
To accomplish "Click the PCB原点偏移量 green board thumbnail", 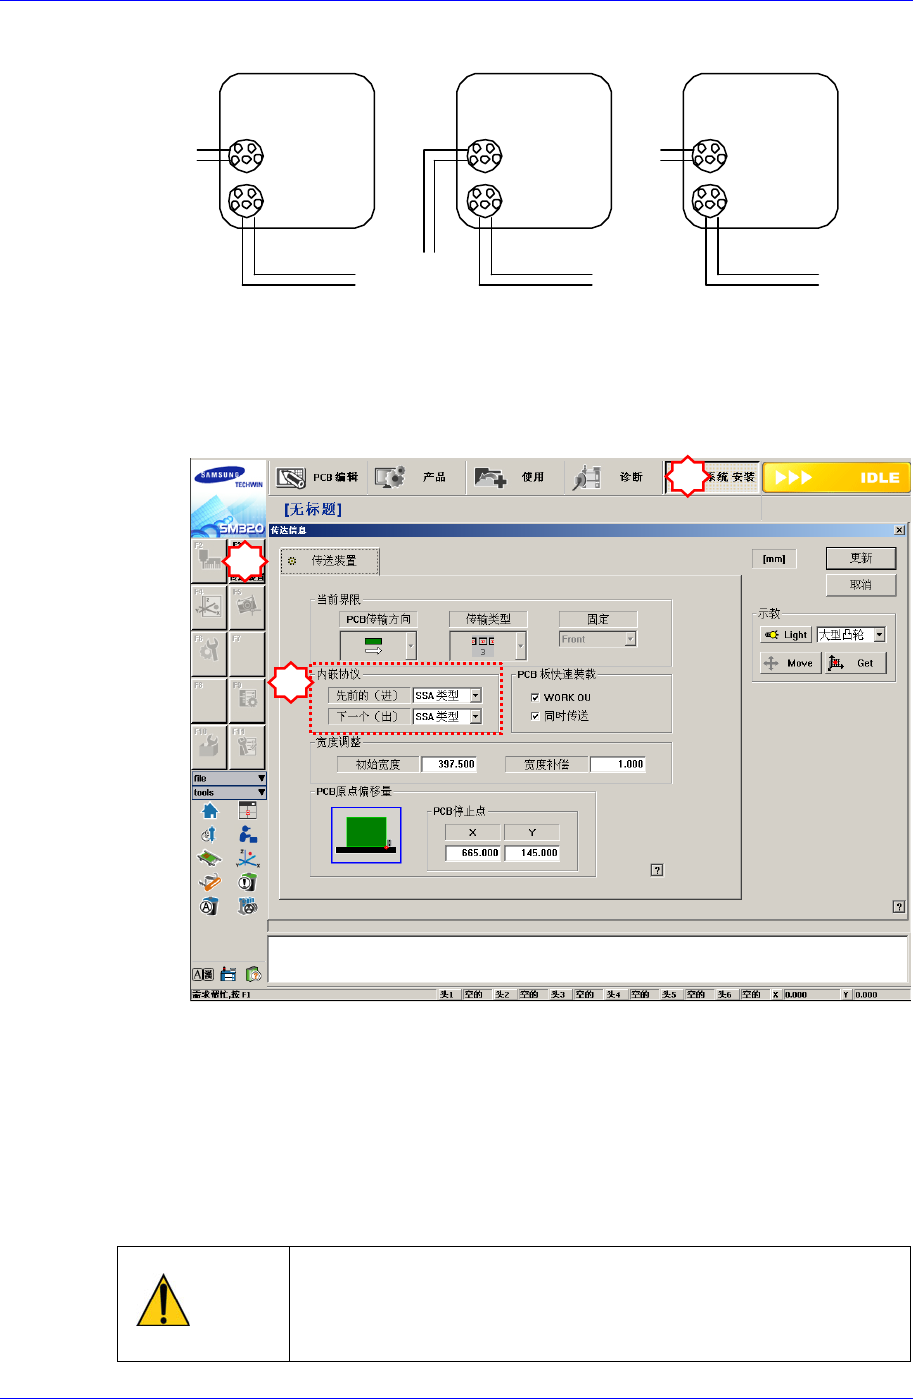I will coord(365,836).
